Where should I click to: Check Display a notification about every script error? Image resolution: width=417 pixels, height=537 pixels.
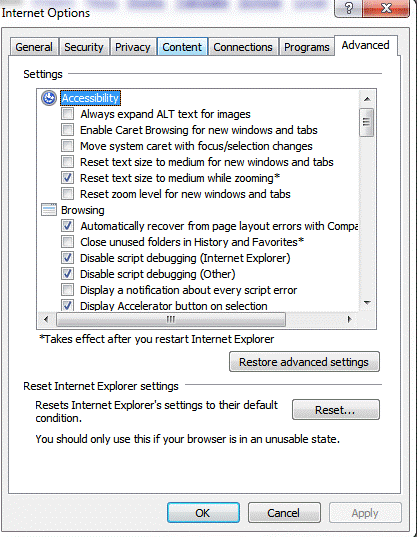coord(67,290)
